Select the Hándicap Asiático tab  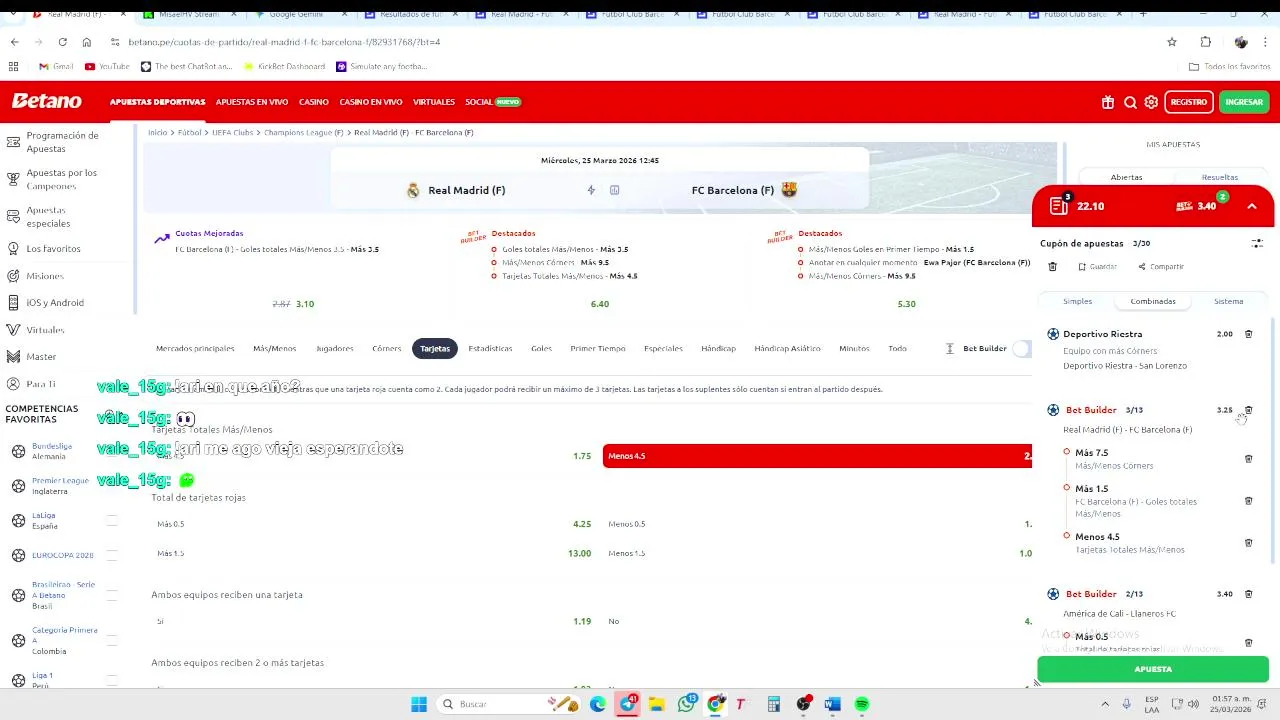(787, 348)
